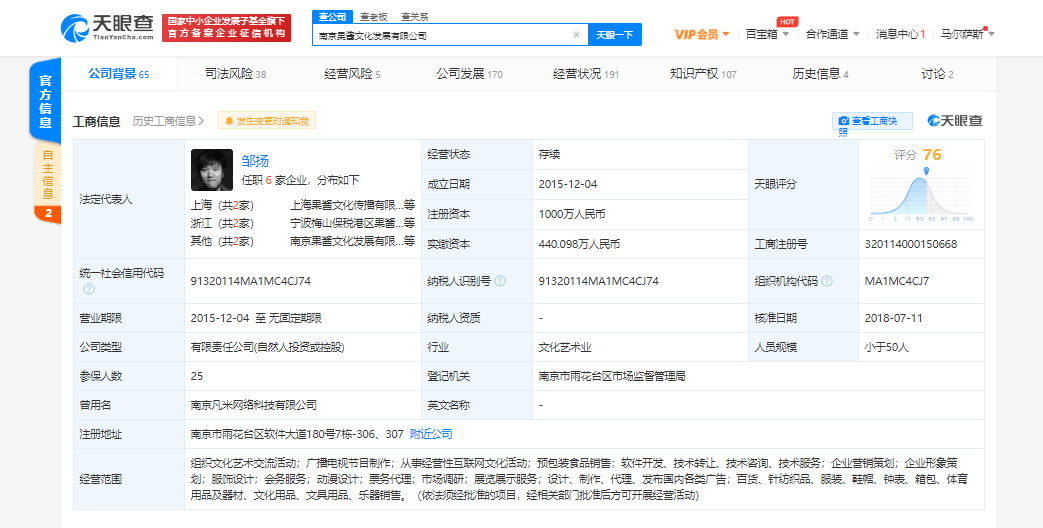Open the Tianyancha logo homepage
The width and height of the screenshot is (1043, 528).
pyautogui.click(x=107, y=27)
